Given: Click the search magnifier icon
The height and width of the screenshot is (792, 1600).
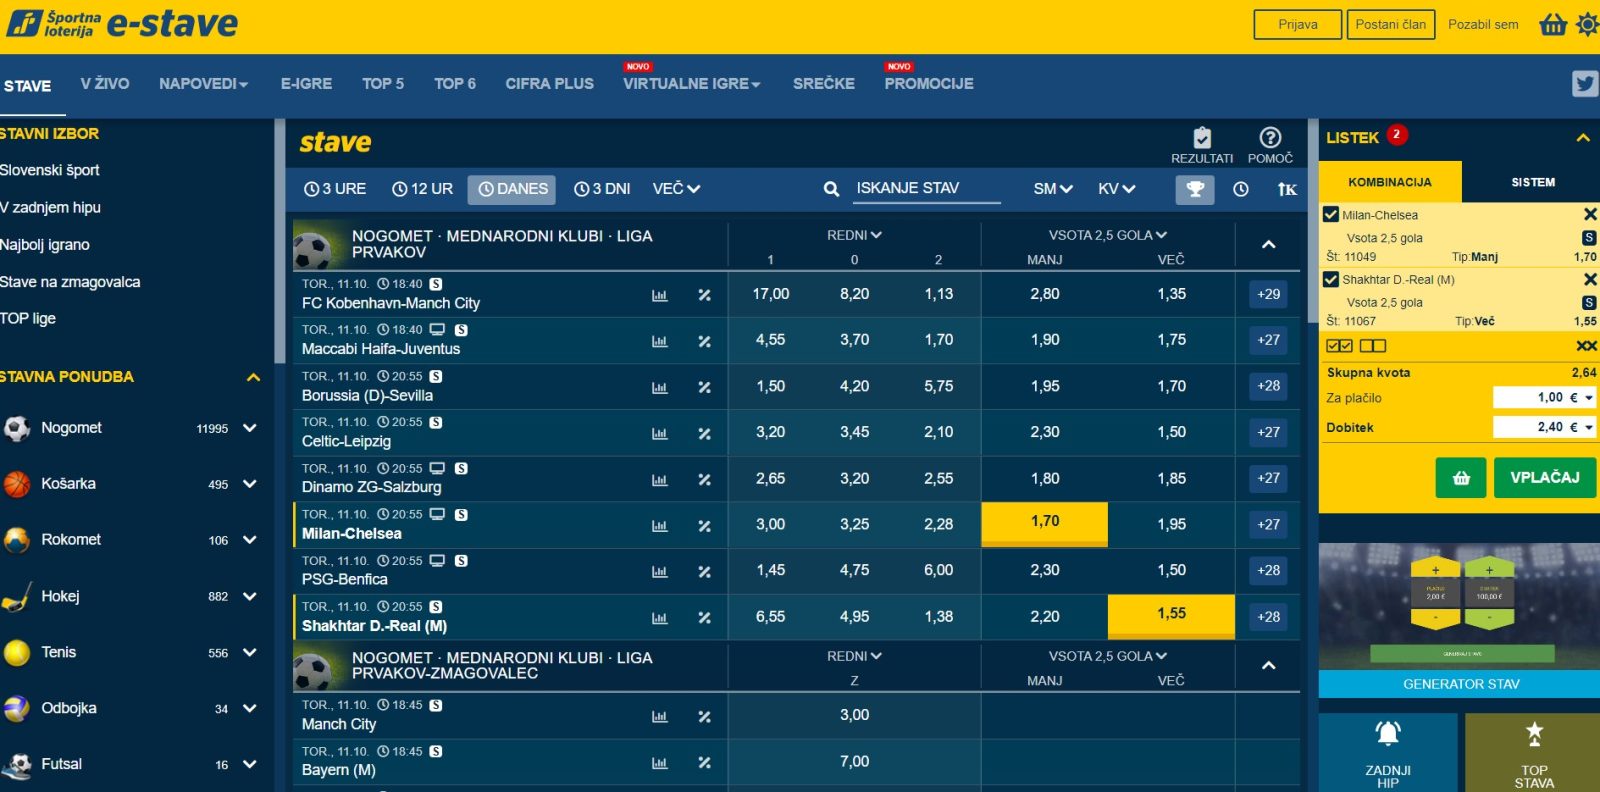Looking at the screenshot, I should [x=831, y=189].
